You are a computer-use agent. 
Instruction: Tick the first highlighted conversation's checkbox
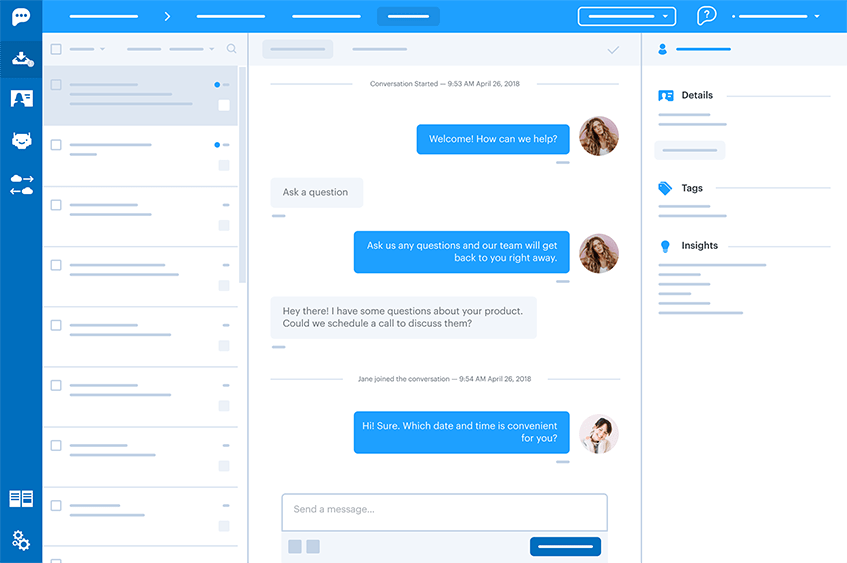[56, 85]
